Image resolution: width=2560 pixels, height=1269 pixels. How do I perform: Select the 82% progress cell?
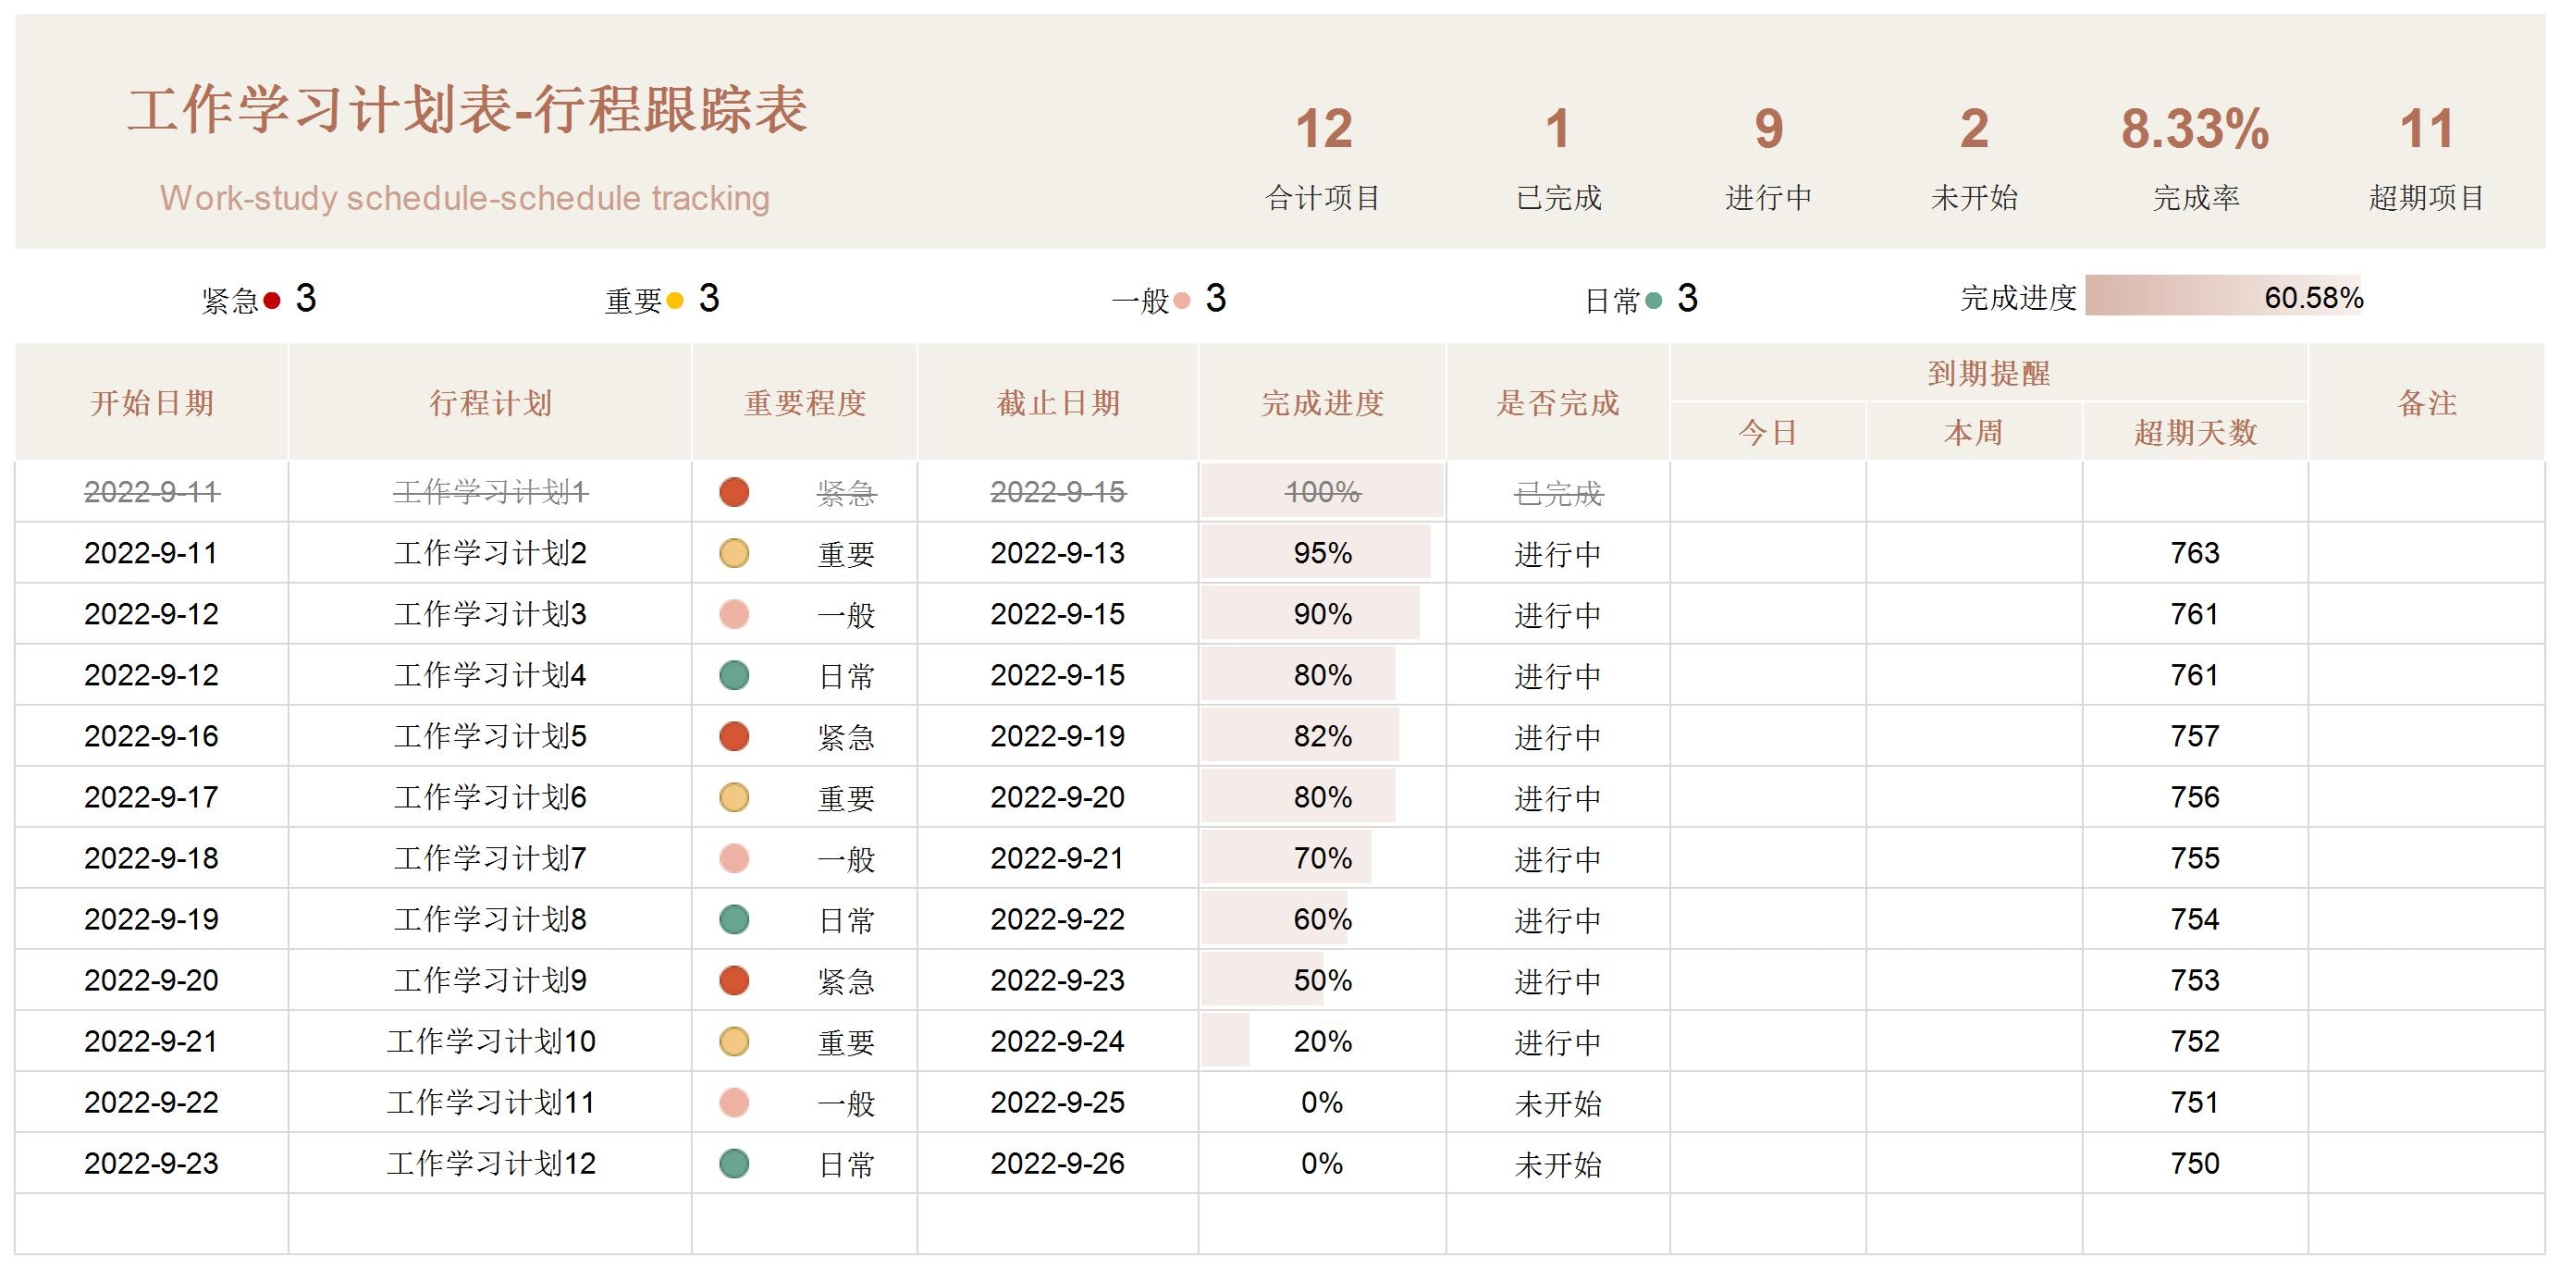(1322, 736)
